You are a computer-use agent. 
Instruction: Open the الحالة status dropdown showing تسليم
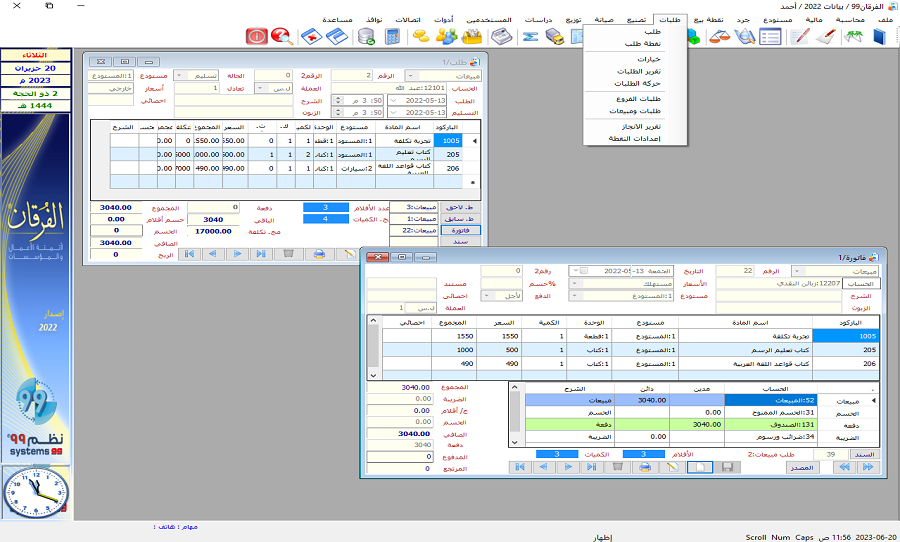click(179, 76)
